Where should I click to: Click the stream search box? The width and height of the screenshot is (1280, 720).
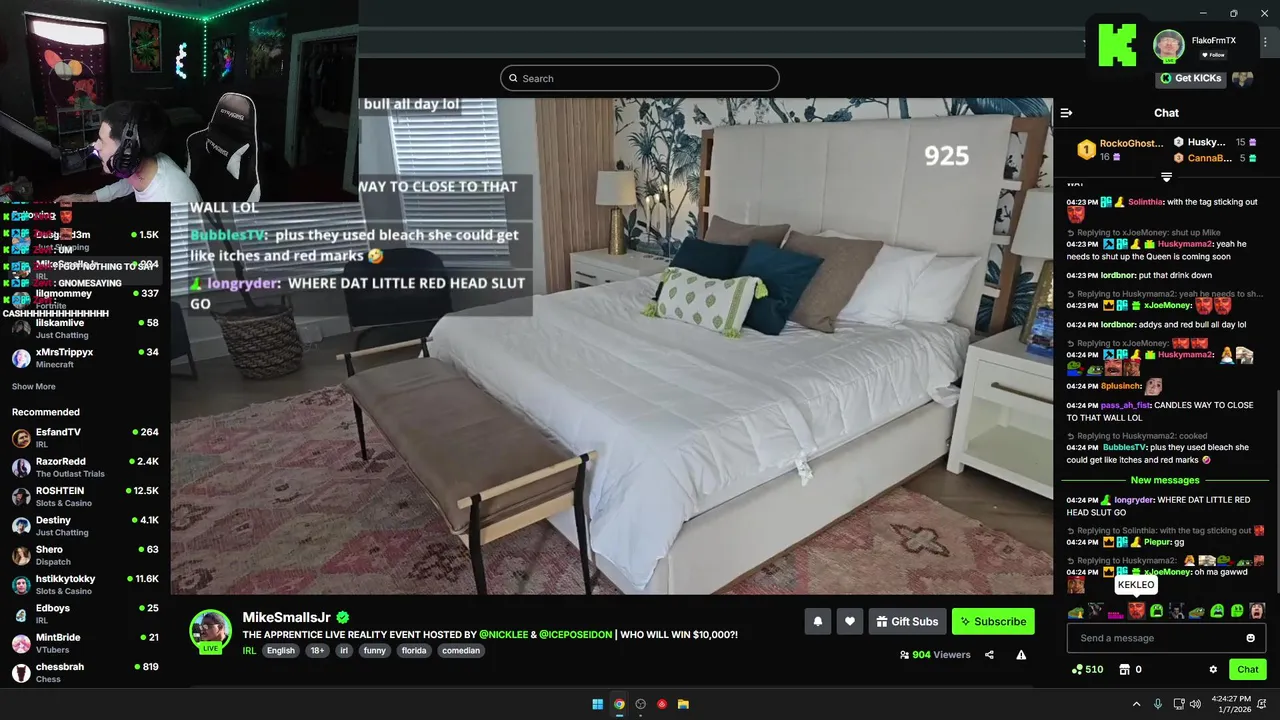pos(640,78)
